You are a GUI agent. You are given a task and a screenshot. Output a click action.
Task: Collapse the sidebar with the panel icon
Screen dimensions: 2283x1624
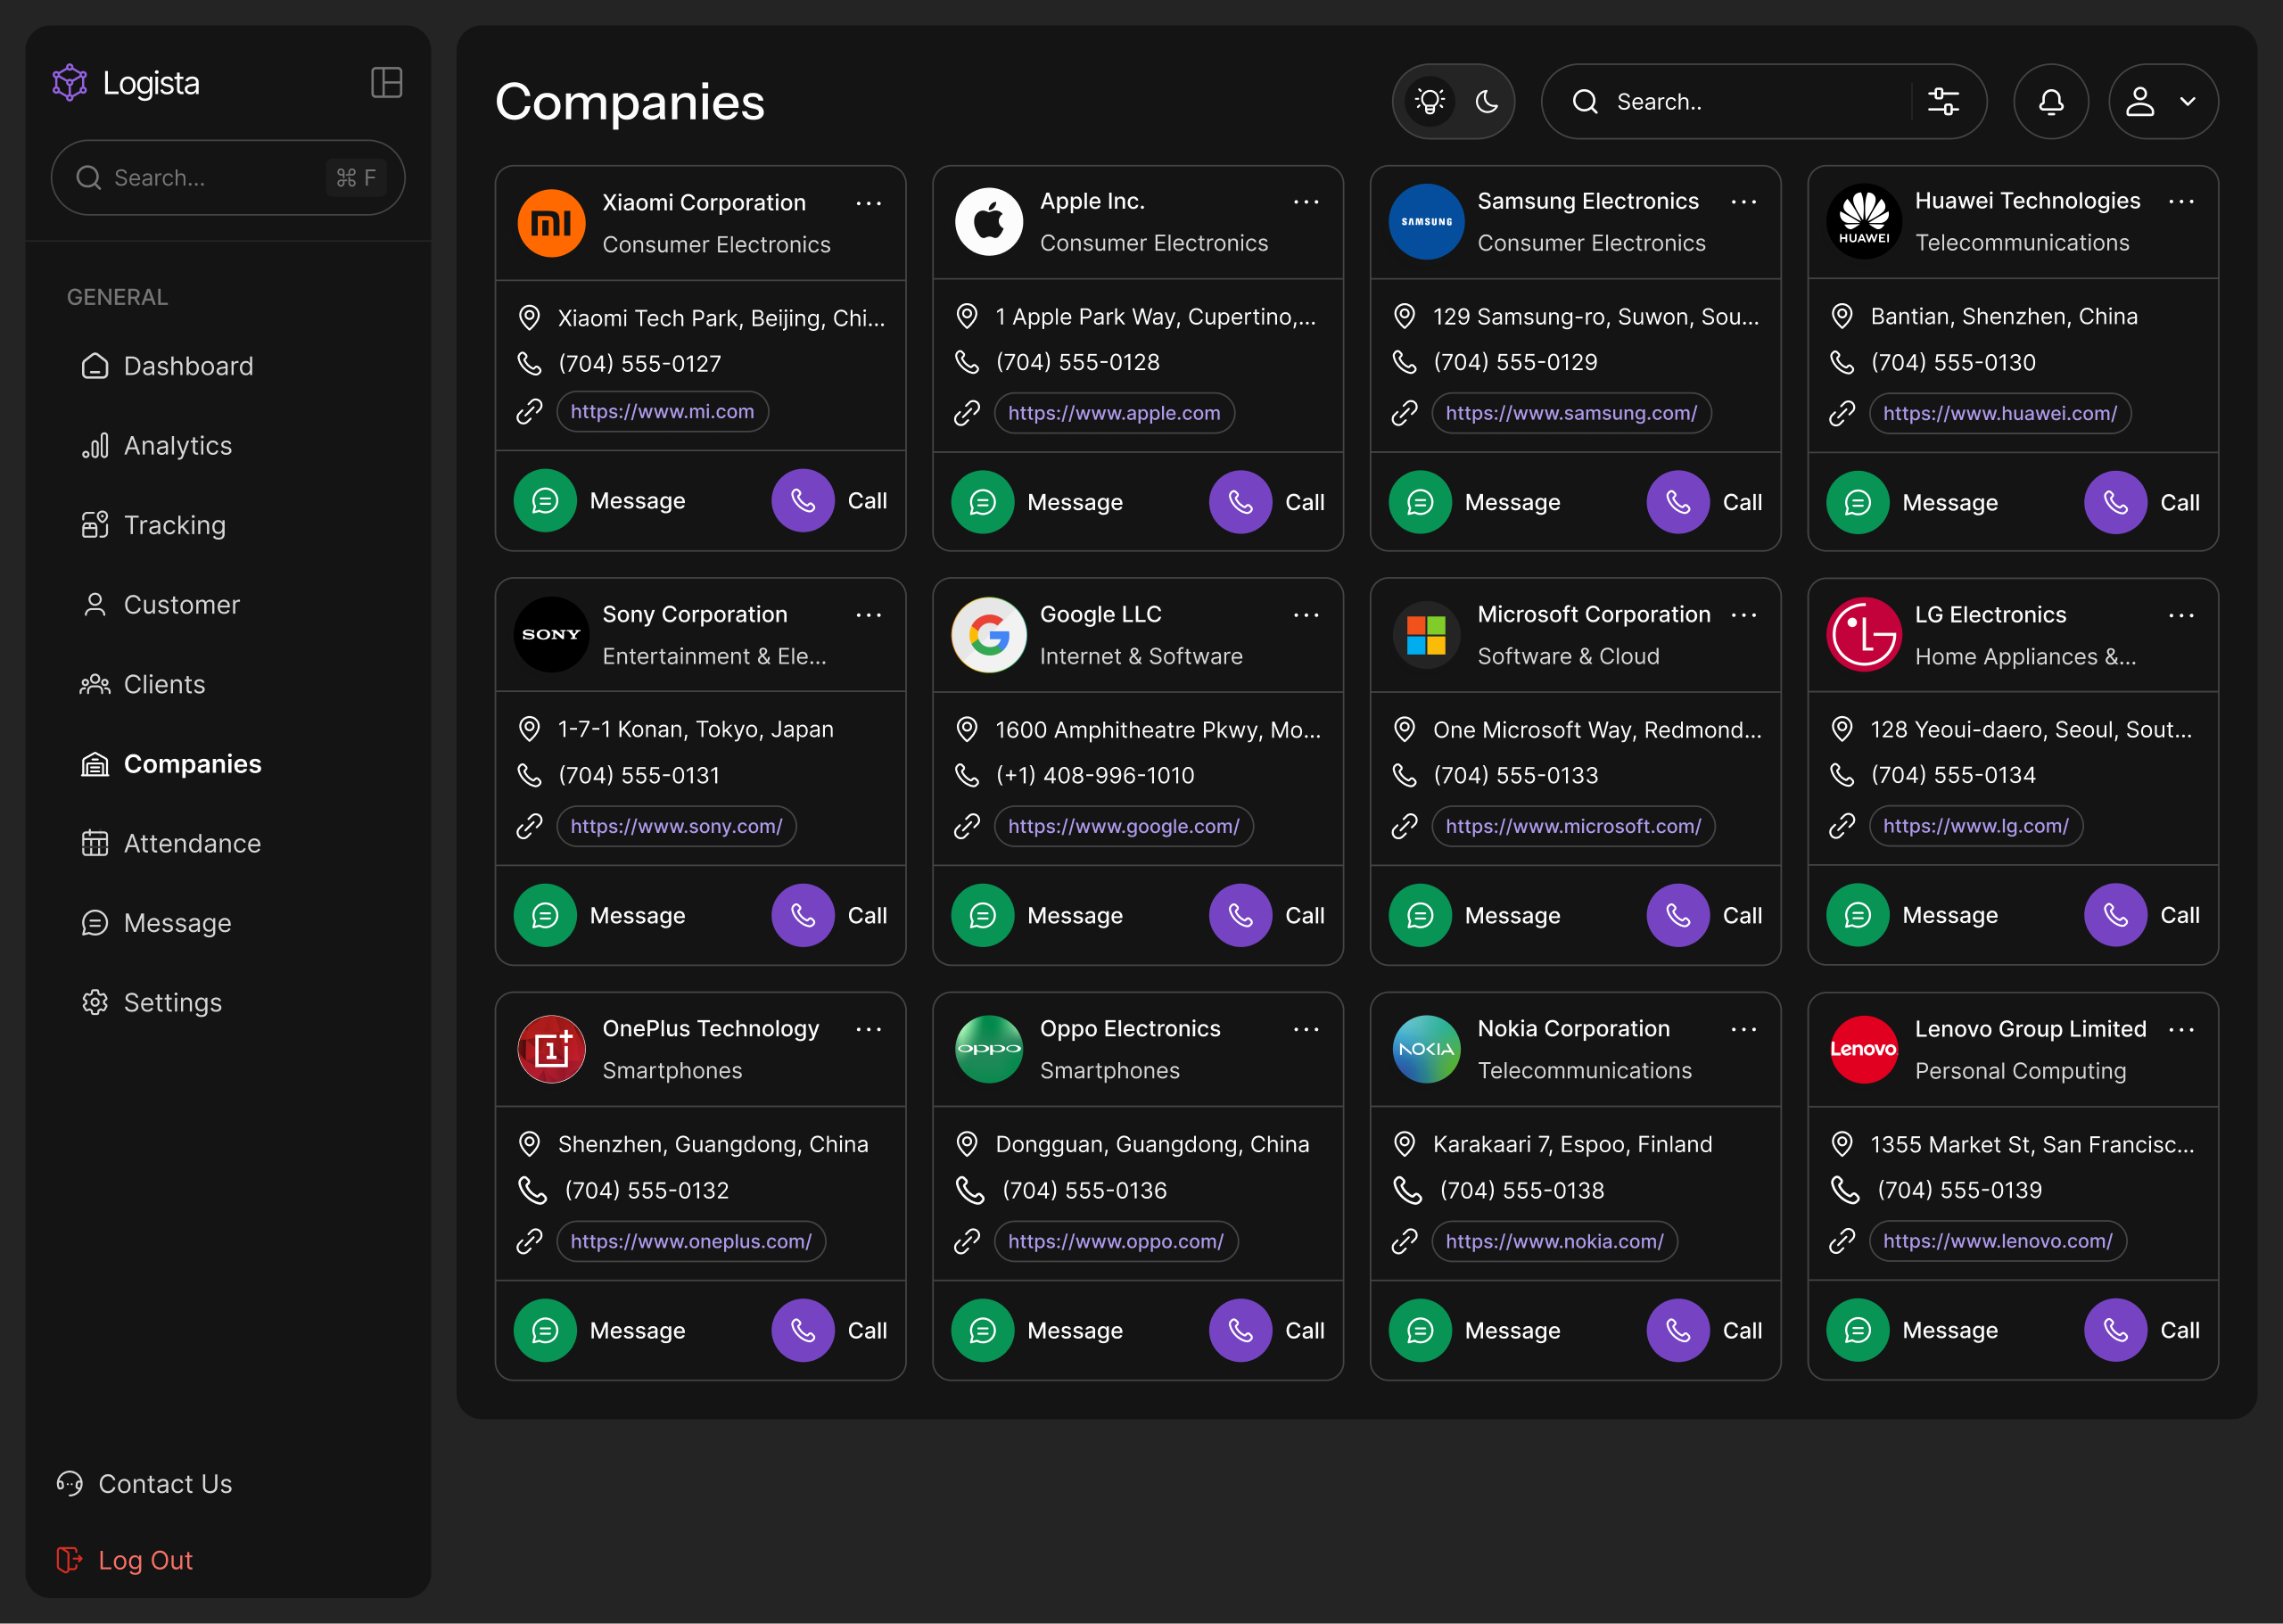386,82
